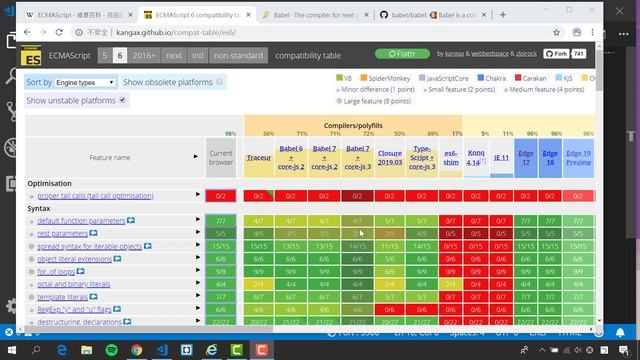Open the red recorder taskbar icon

pyautogui.click(x=262, y=350)
